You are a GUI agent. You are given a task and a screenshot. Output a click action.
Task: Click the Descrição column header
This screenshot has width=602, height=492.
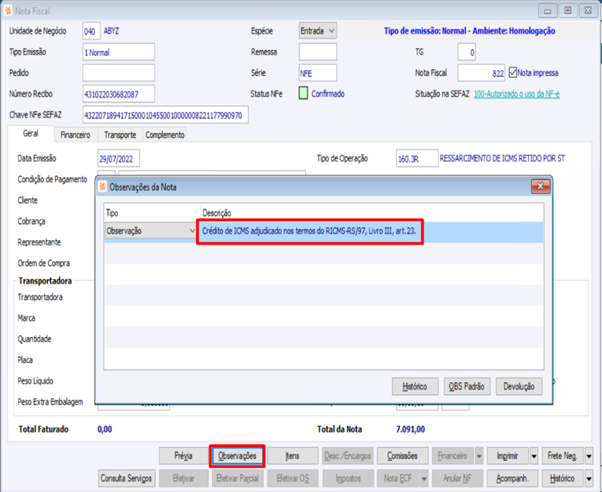(x=217, y=213)
